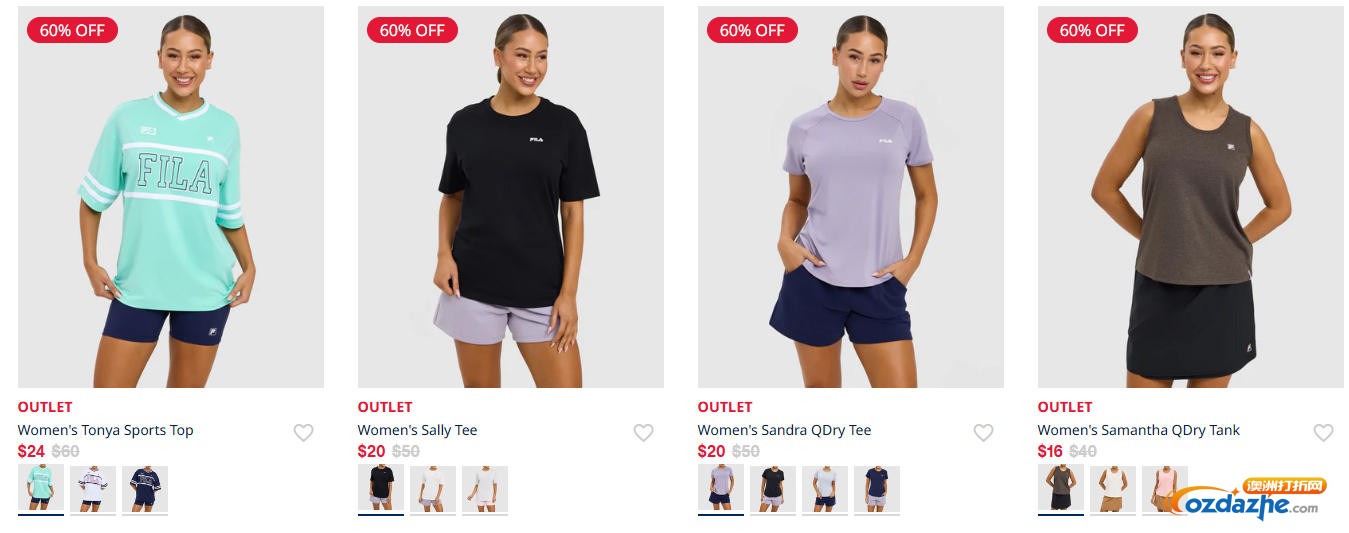View the large mint Tonya Sports Top image
The image size is (1349, 533).
tap(171, 197)
